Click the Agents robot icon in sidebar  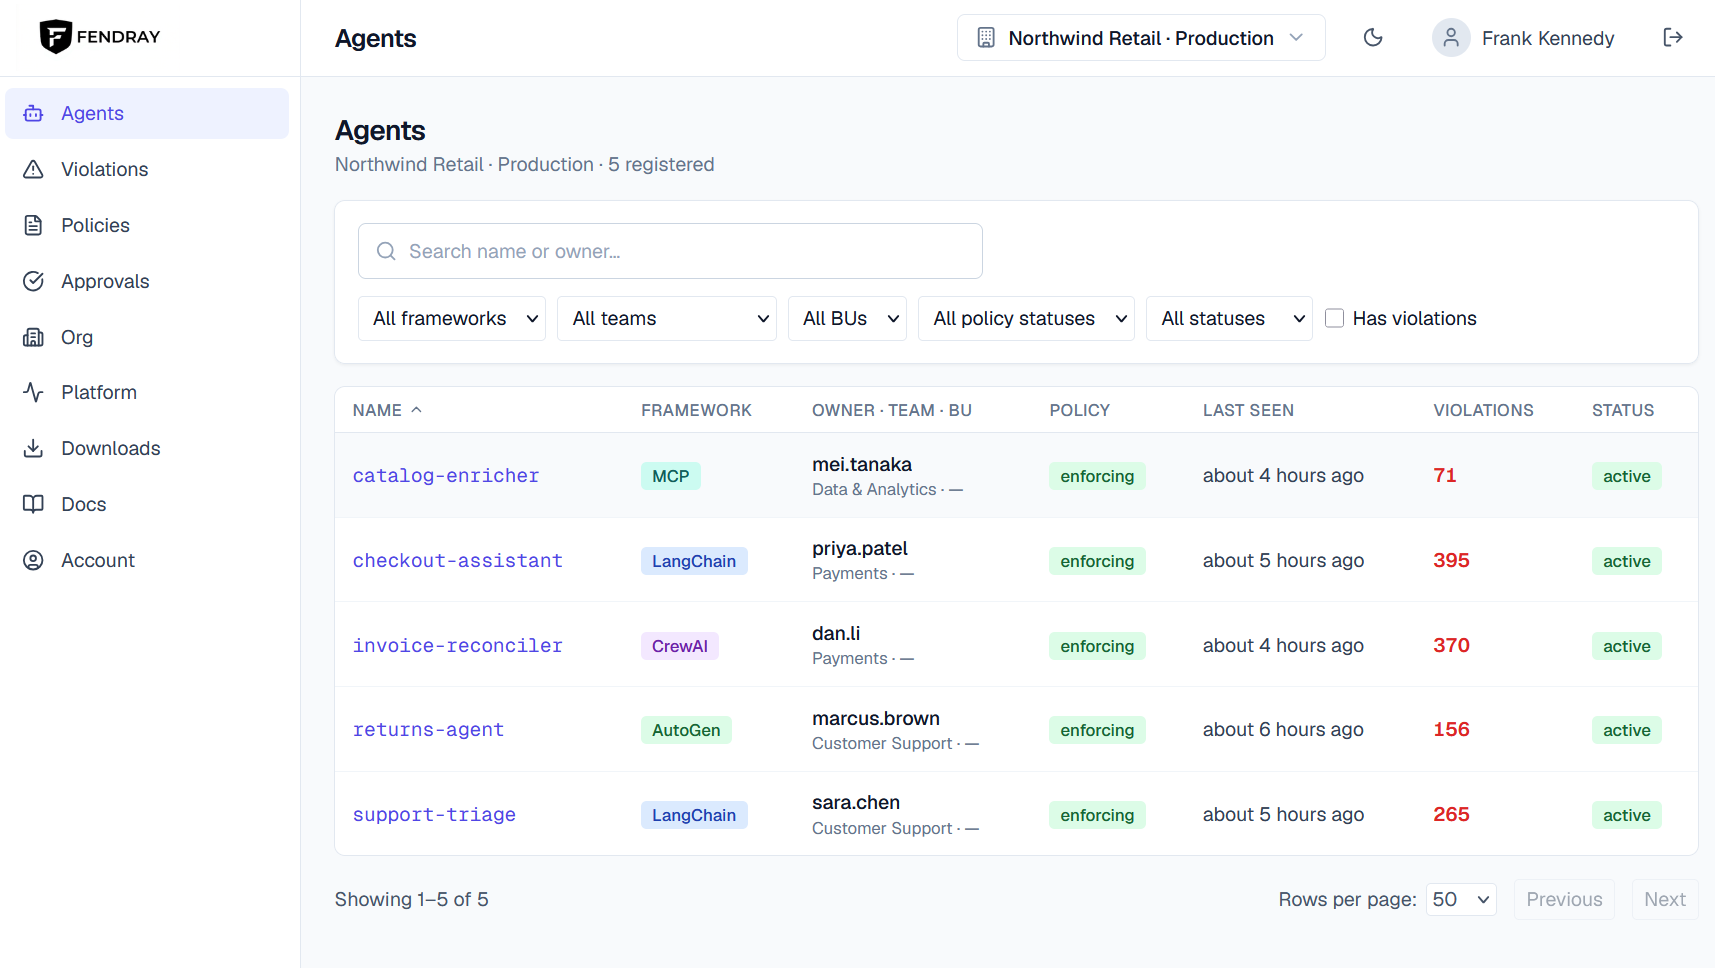(x=33, y=114)
